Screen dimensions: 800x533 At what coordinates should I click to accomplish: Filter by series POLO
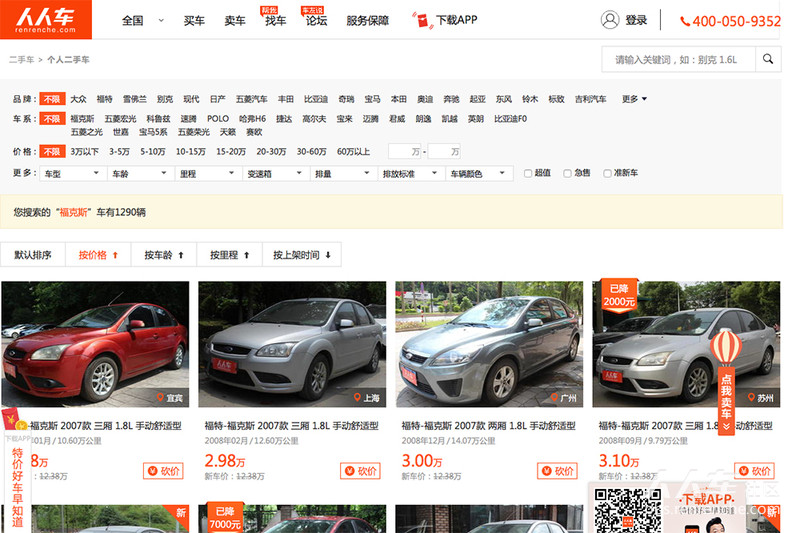[218, 119]
